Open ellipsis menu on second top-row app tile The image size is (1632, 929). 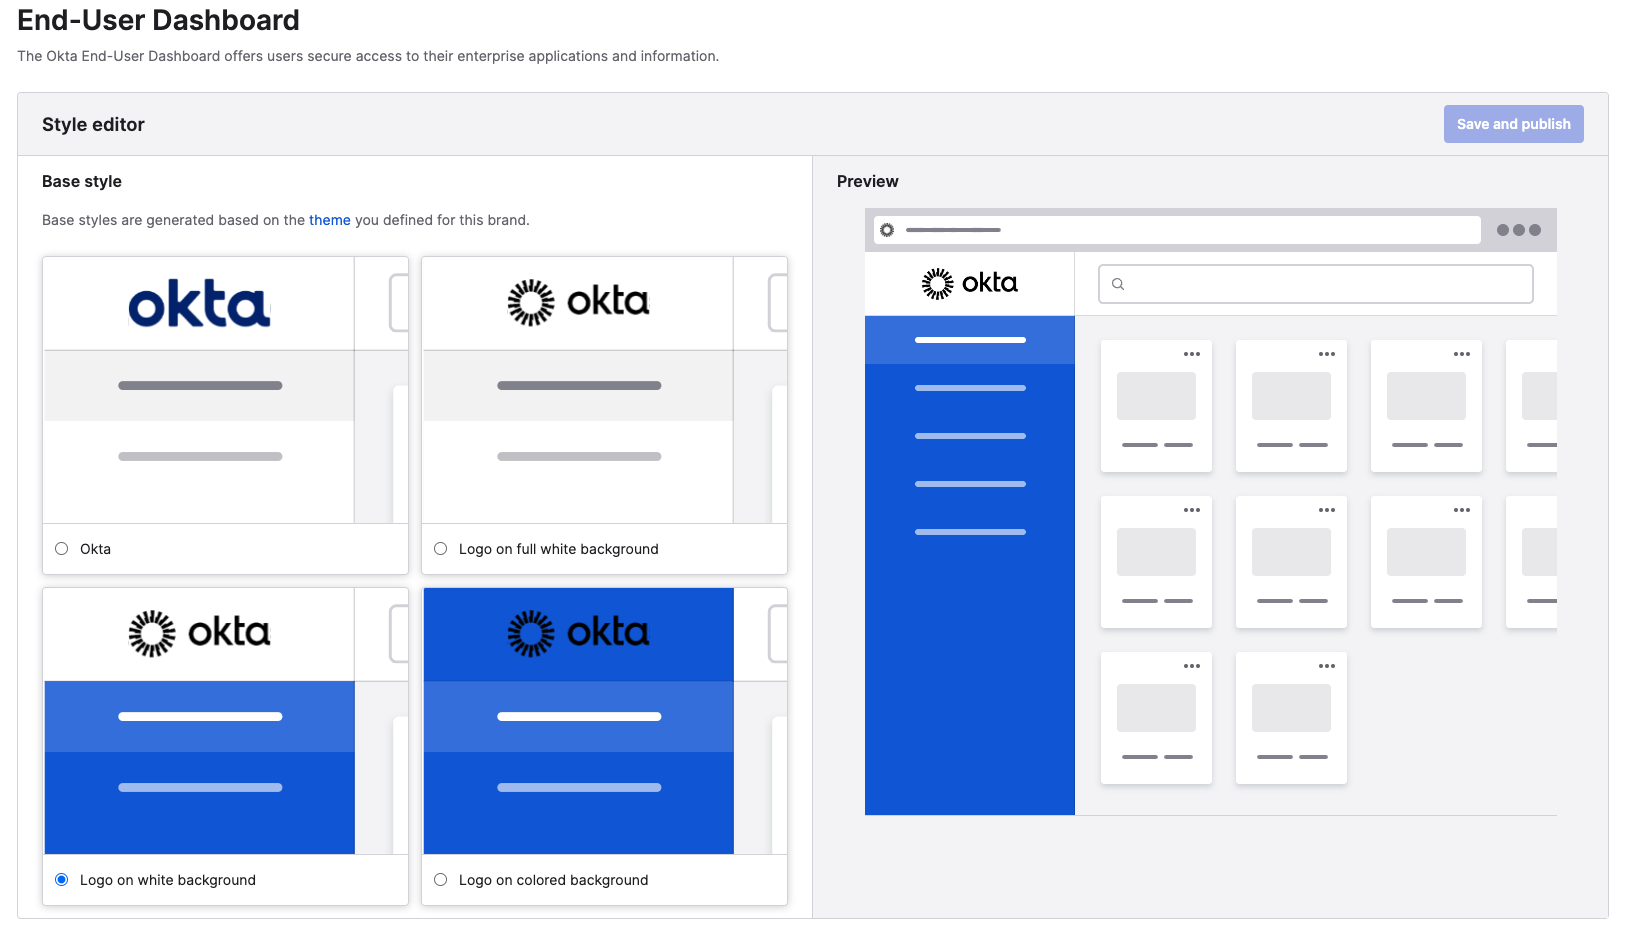tap(1326, 354)
